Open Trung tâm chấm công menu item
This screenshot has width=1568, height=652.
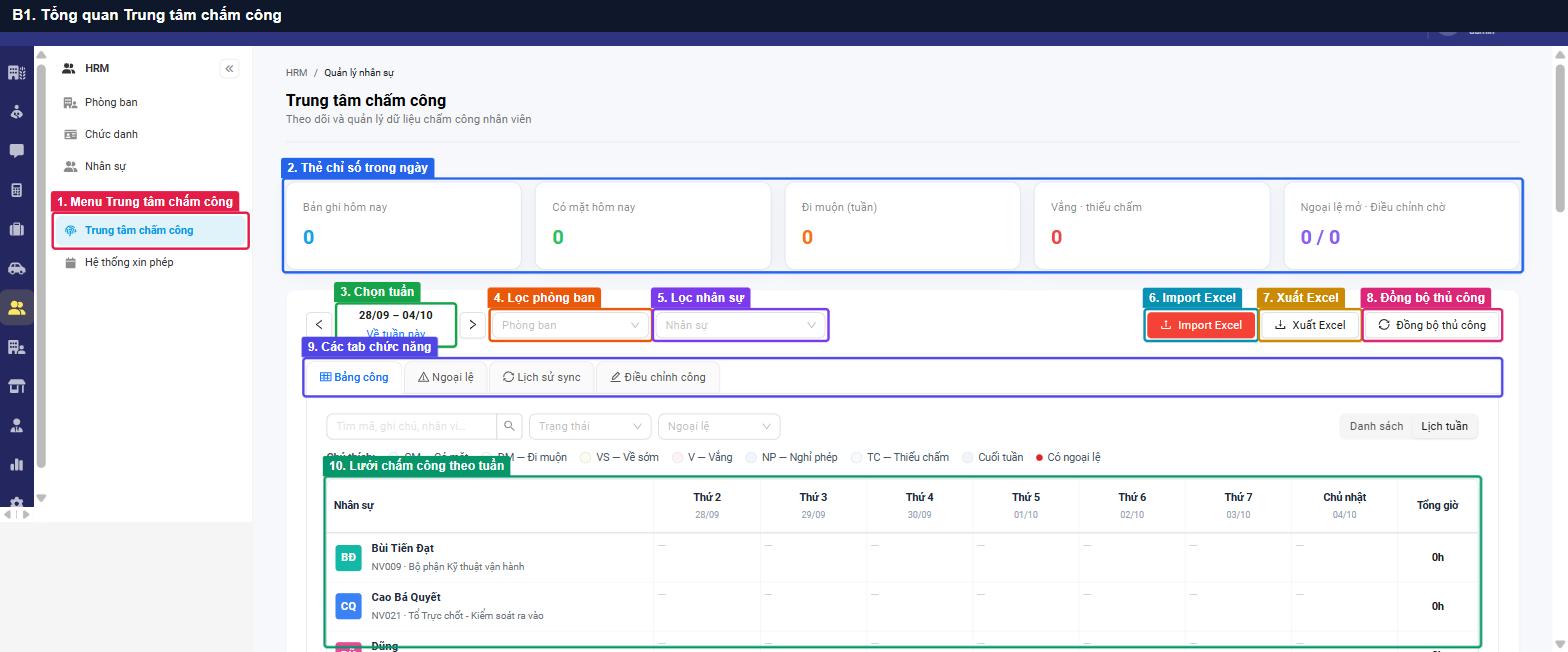[x=149, y=230]
